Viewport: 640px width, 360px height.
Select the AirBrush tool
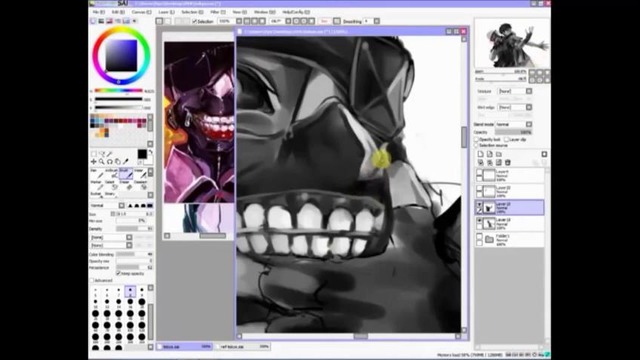point(111,173)
